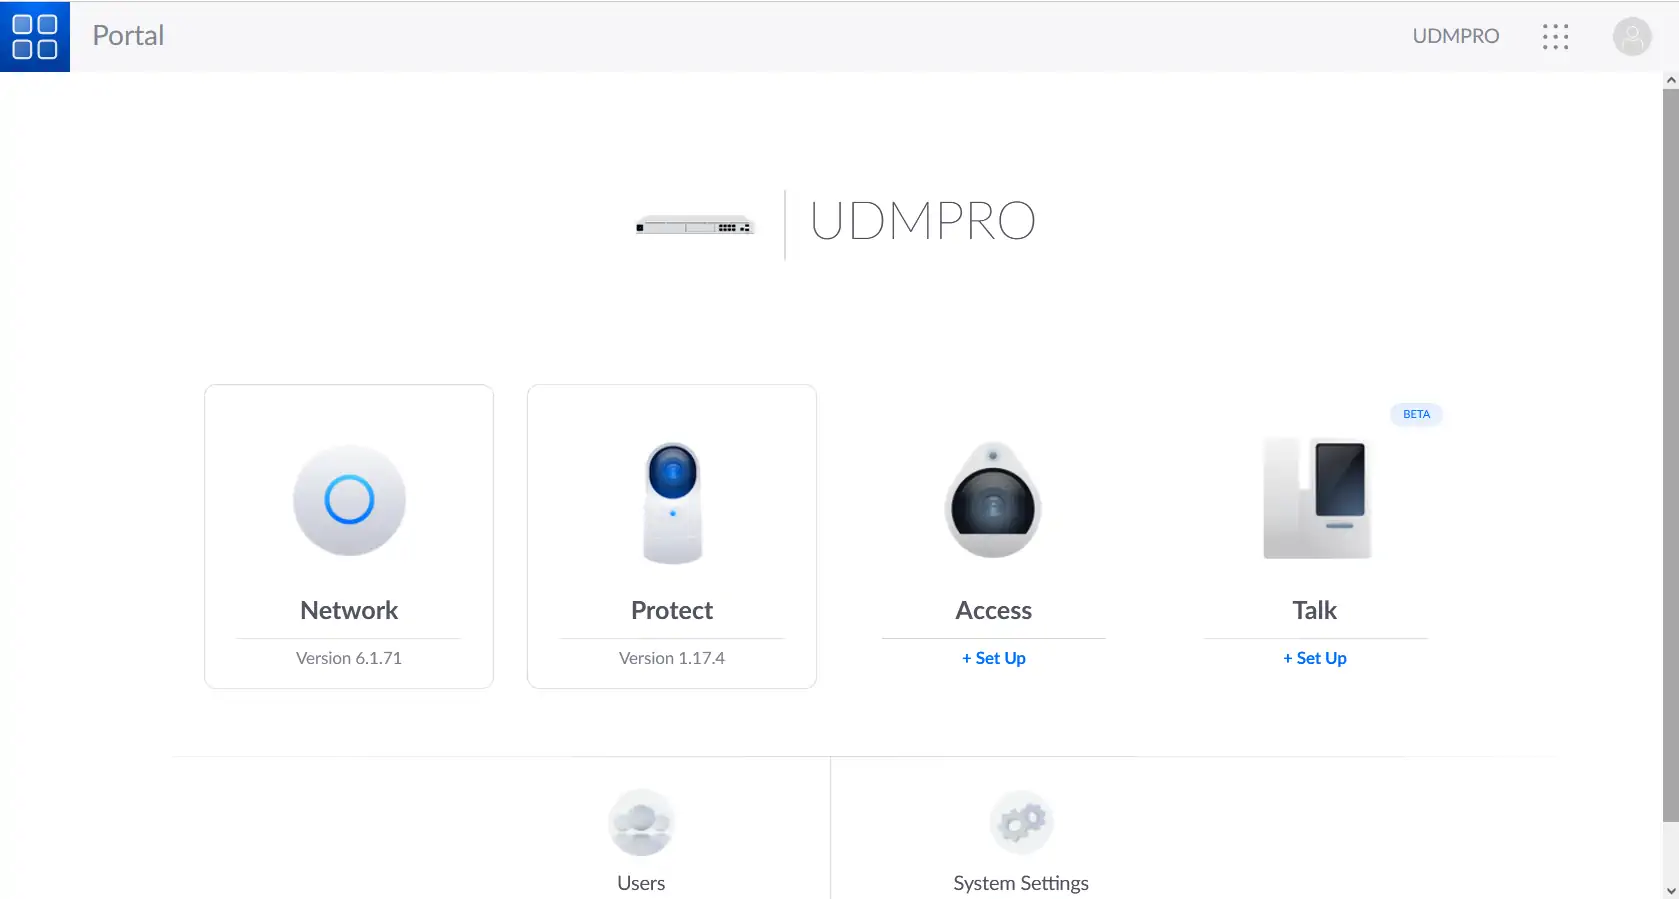
Task: Click the BETA badge on Talk
Action: (x=1416, y=414)
